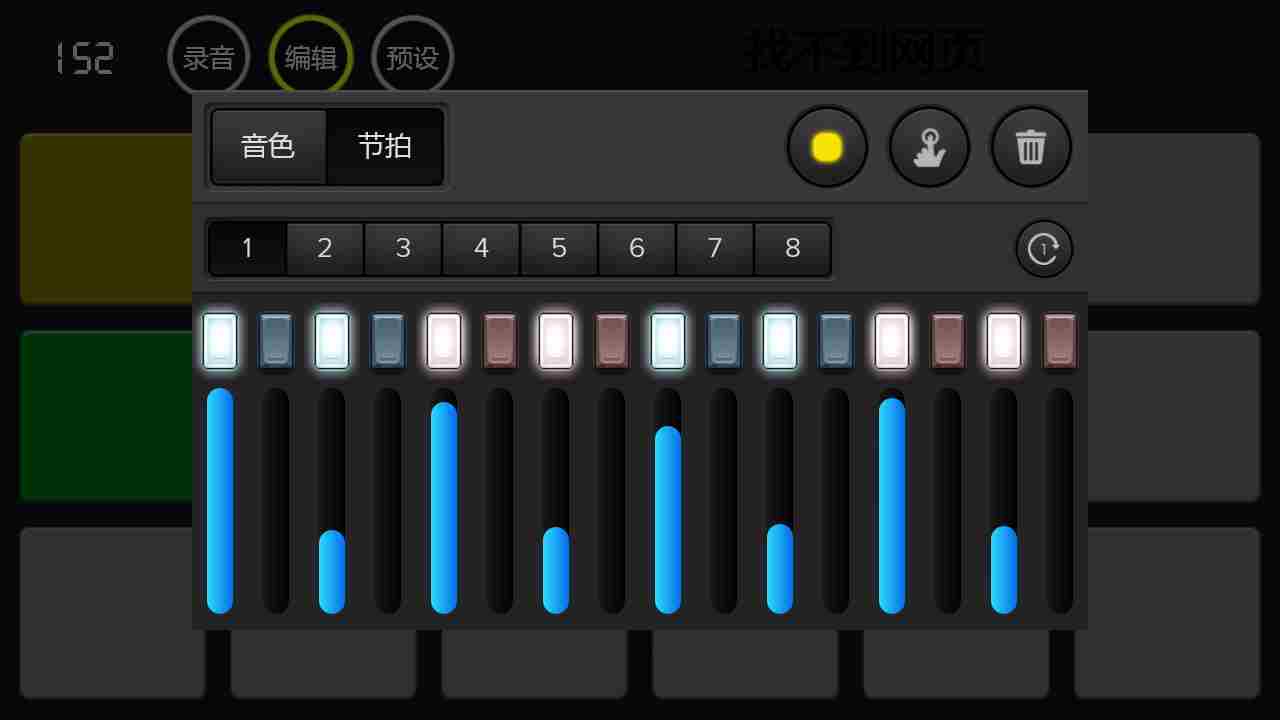The height and width of the screenshot is (720, 1280).
Task: Click the trash icon to clear pattern
Action: point(1031,146)
